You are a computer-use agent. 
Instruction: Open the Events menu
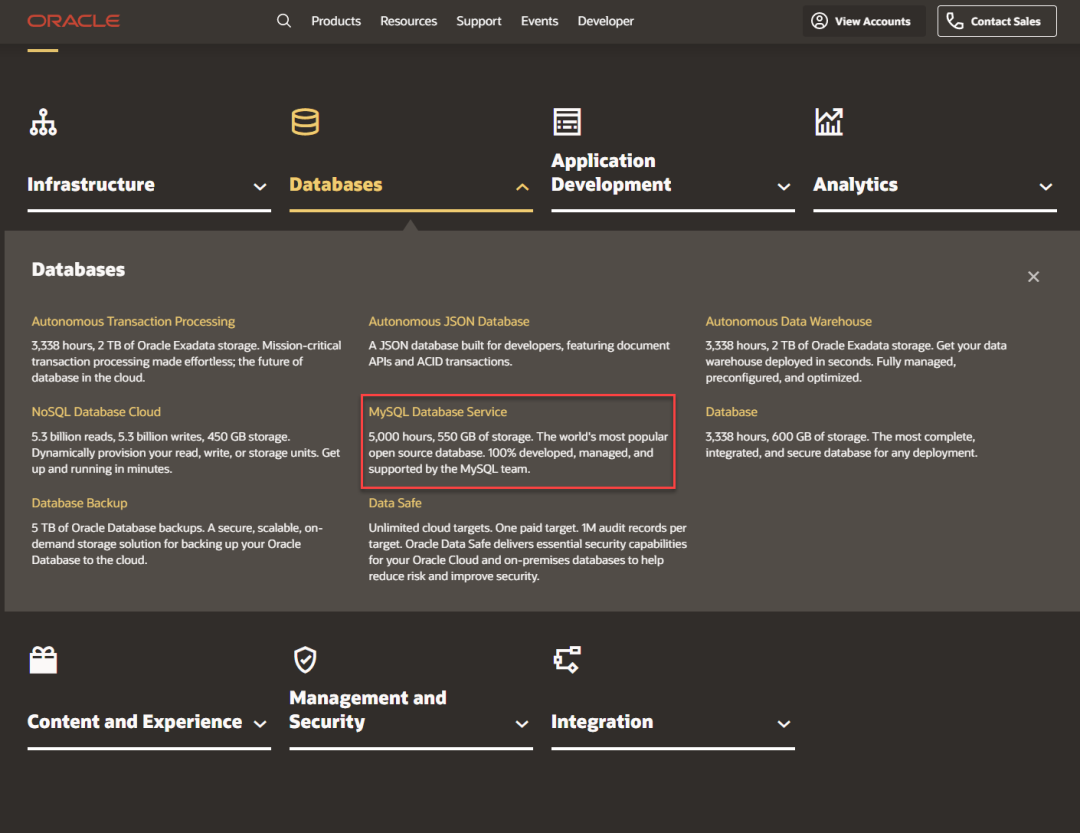(539, 21)
